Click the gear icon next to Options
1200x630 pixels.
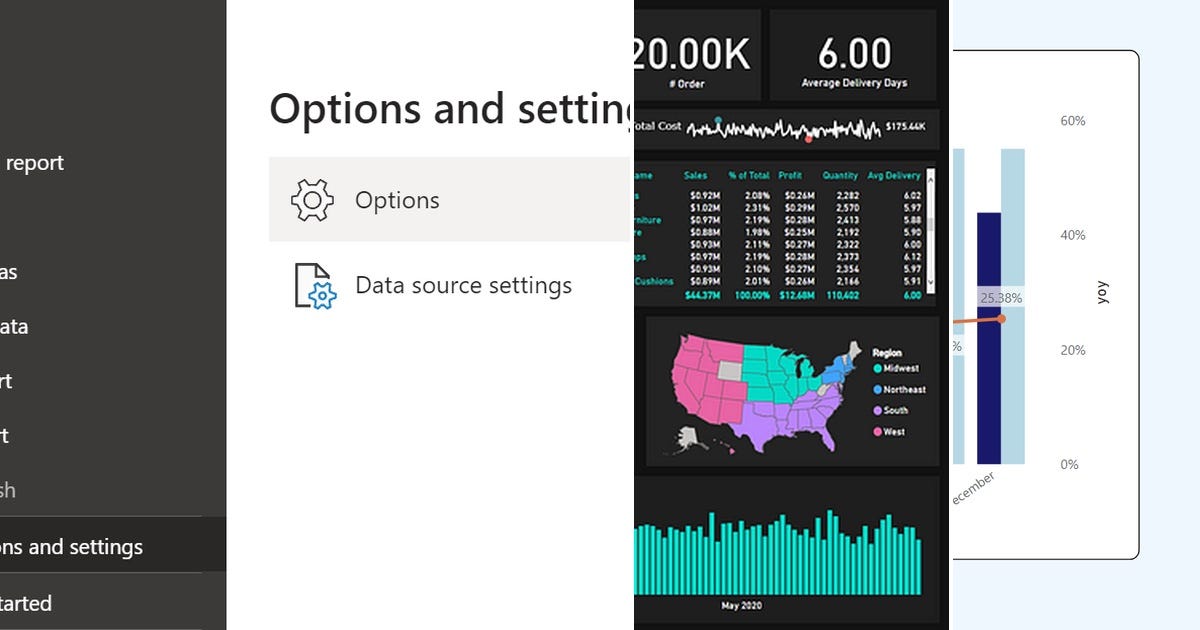(x=311, y=200)
